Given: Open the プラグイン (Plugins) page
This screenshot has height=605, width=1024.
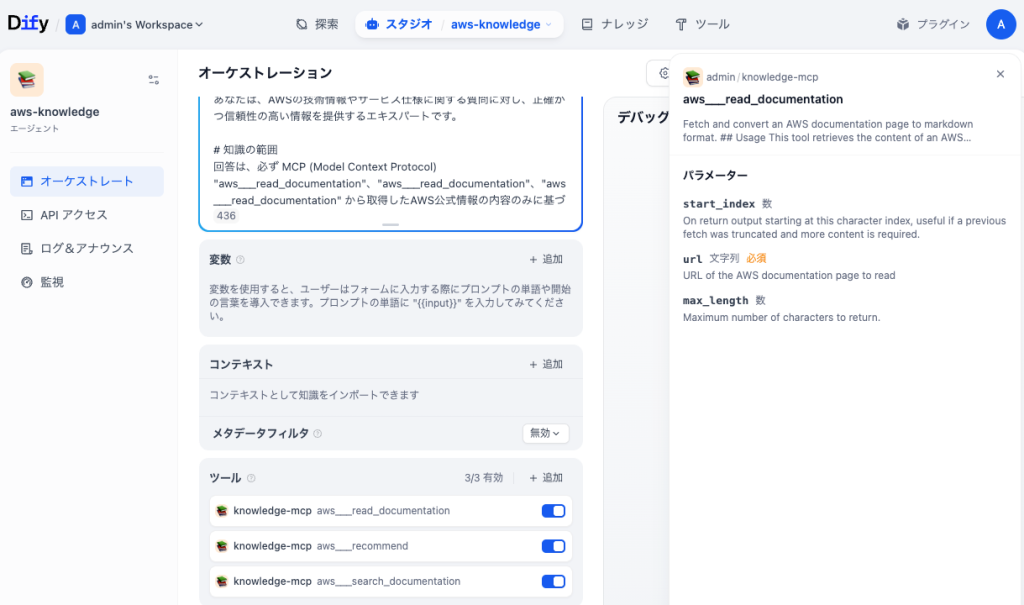Looking at the screenshot, I should pos(933,24).
